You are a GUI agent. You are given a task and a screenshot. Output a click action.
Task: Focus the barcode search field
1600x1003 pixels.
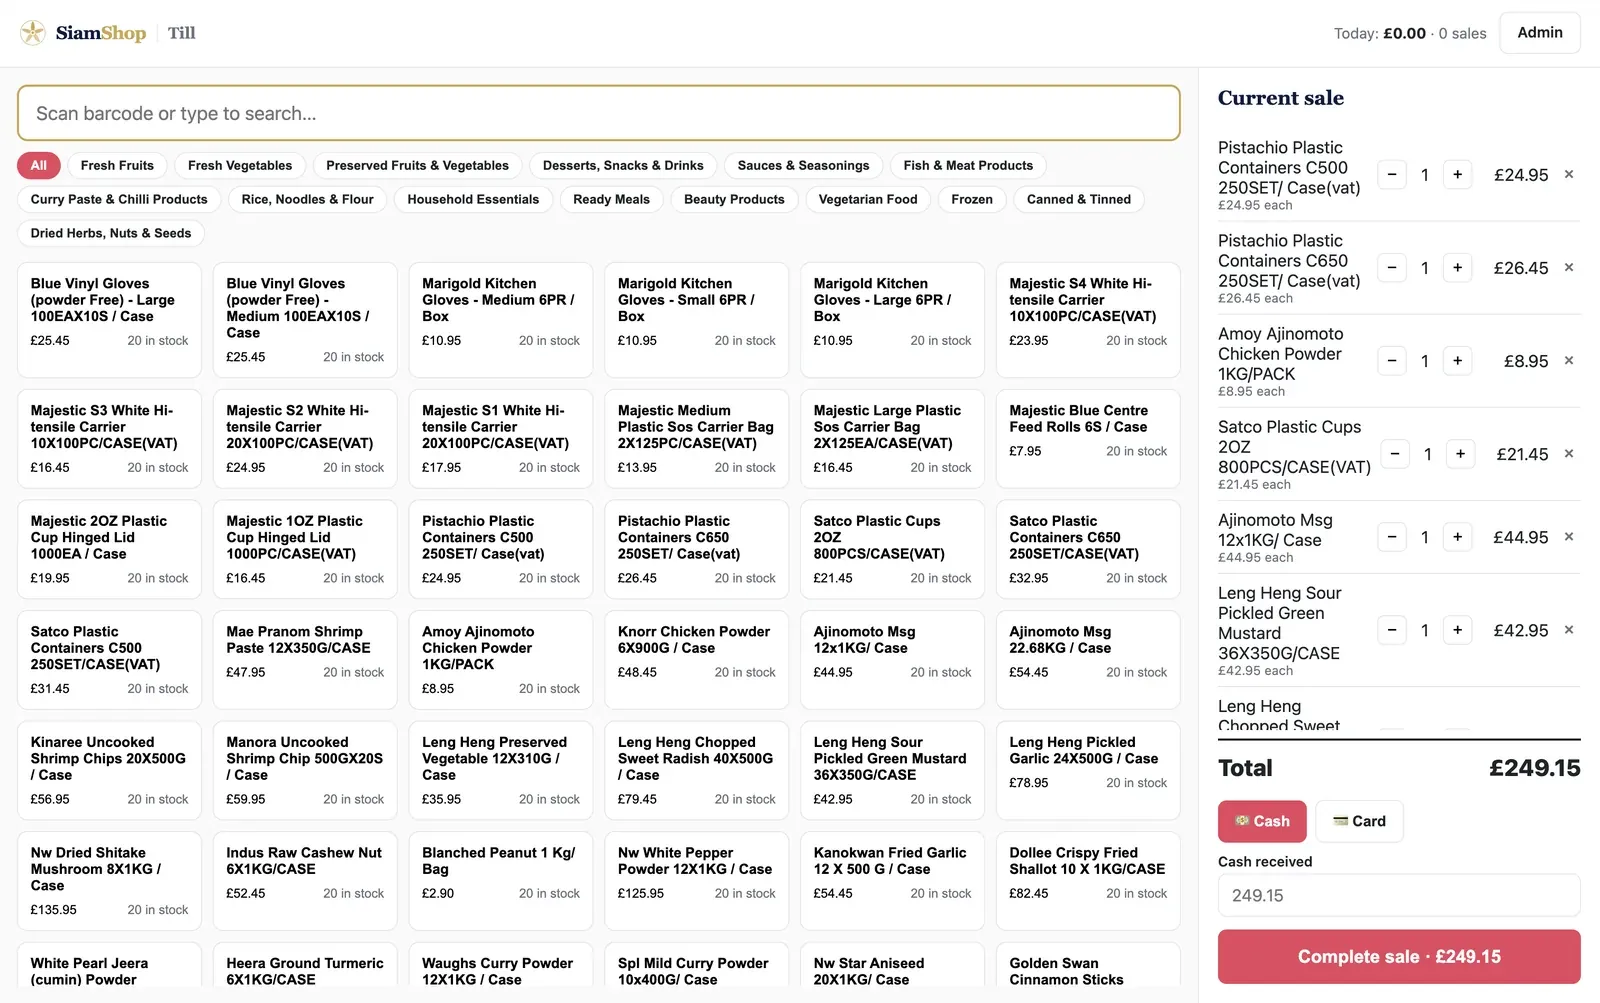(599, 113)
